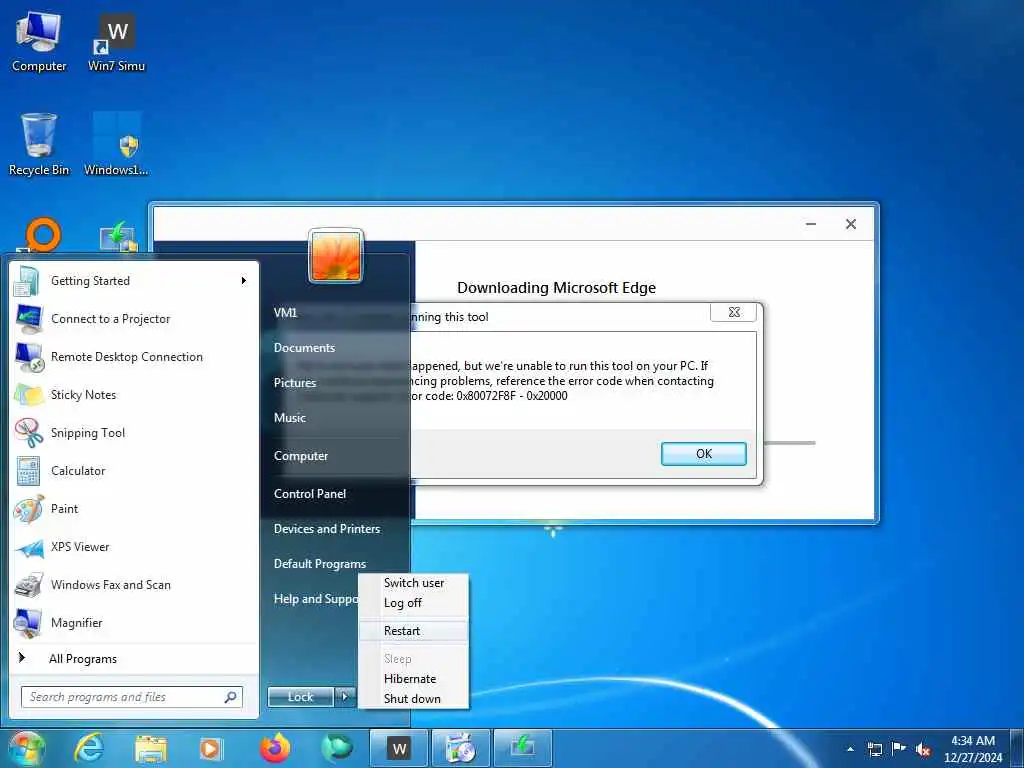Screen dimensions: 1024x768
Task: Close the error dialog with X
Action: click(x=733, y=312)
